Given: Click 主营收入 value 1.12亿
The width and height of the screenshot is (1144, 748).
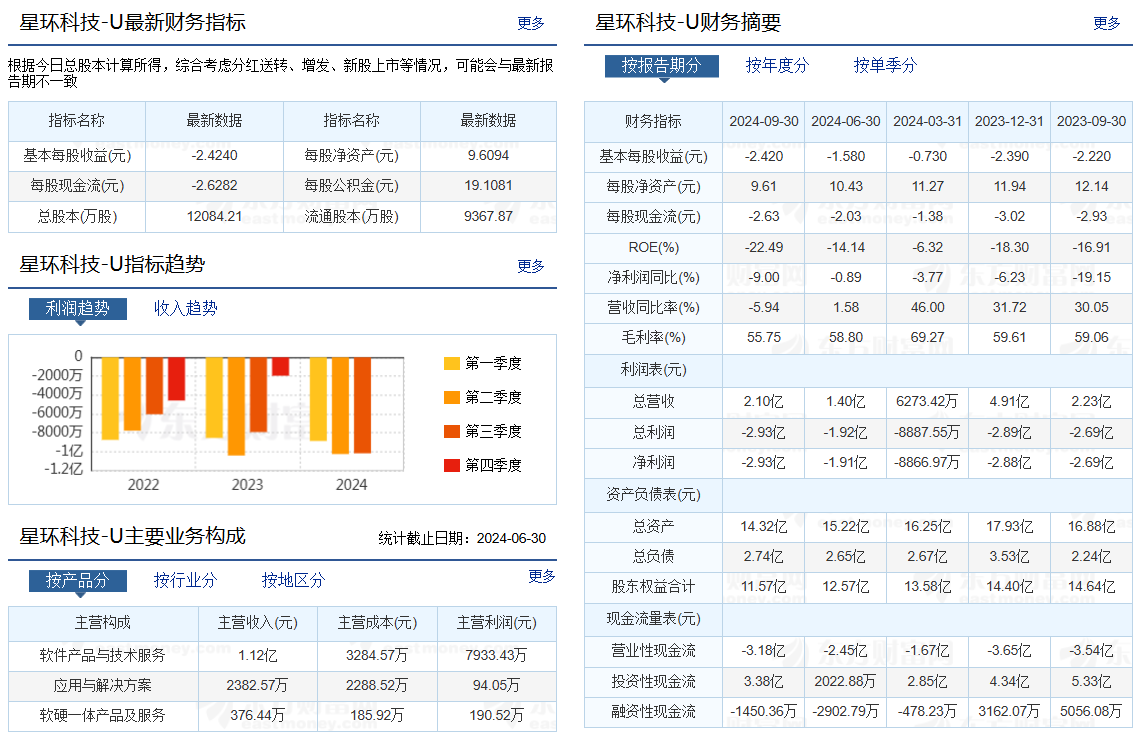Looking at the screenshot, I should tap(258, 655).
